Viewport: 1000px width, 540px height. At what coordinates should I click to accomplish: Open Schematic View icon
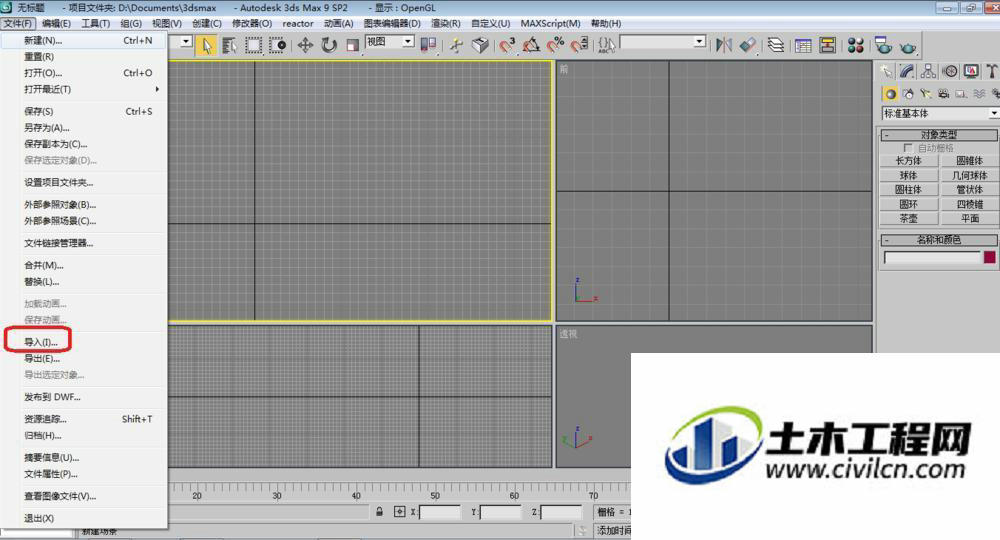(828, 46)
